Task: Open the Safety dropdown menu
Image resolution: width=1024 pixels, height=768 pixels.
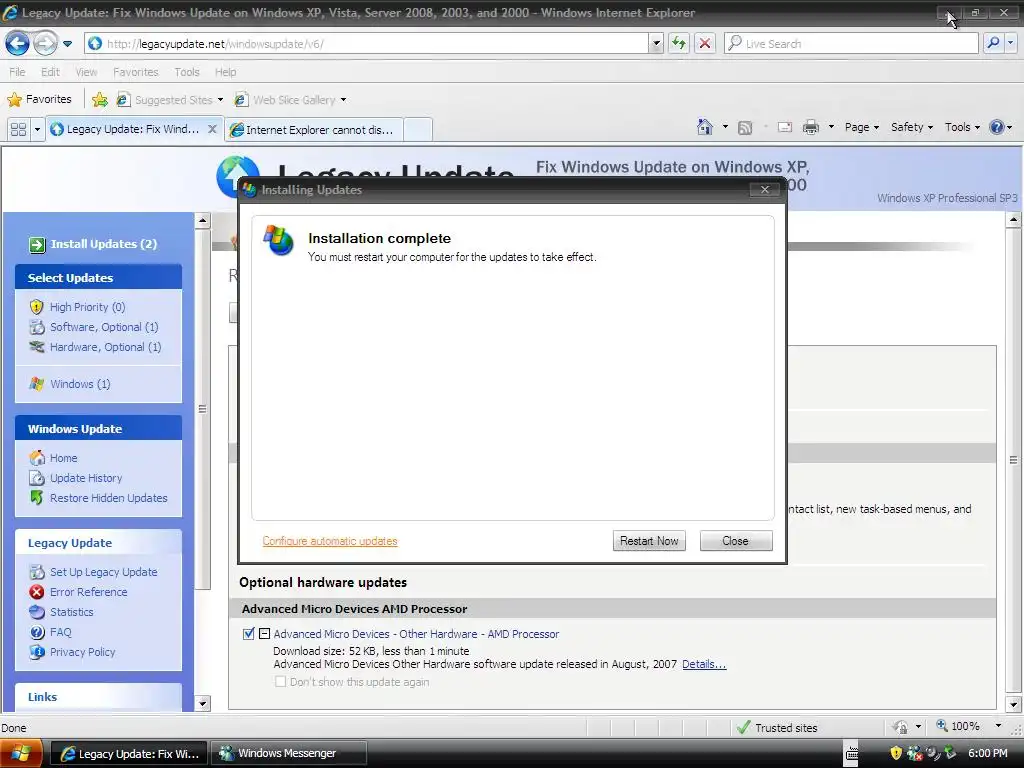Action: click(912, 127)
